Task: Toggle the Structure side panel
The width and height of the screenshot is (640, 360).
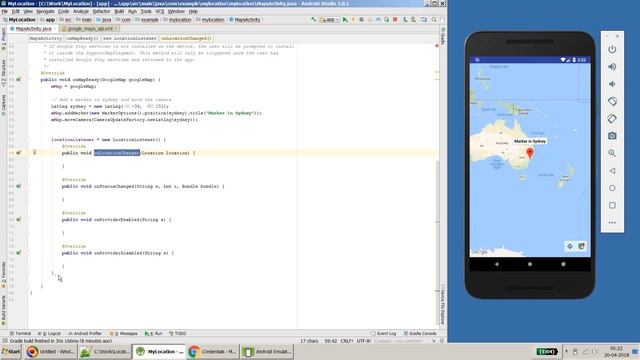Action: click(3, 73)
